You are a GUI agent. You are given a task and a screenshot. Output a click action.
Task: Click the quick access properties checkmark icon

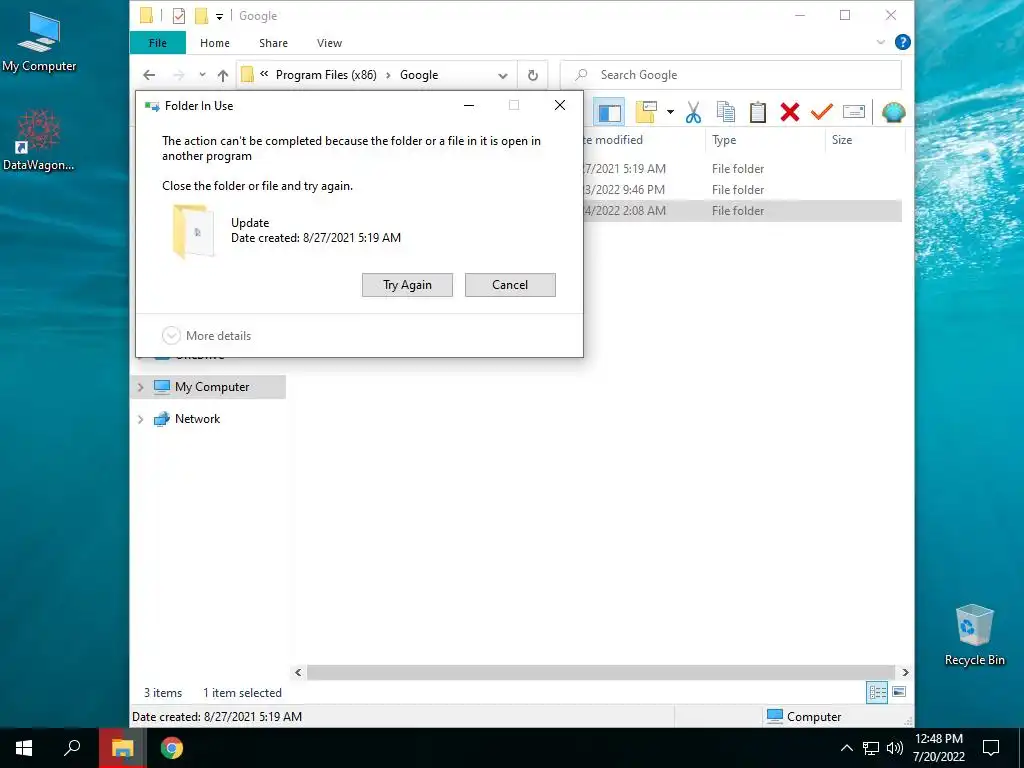click(178, 16)
